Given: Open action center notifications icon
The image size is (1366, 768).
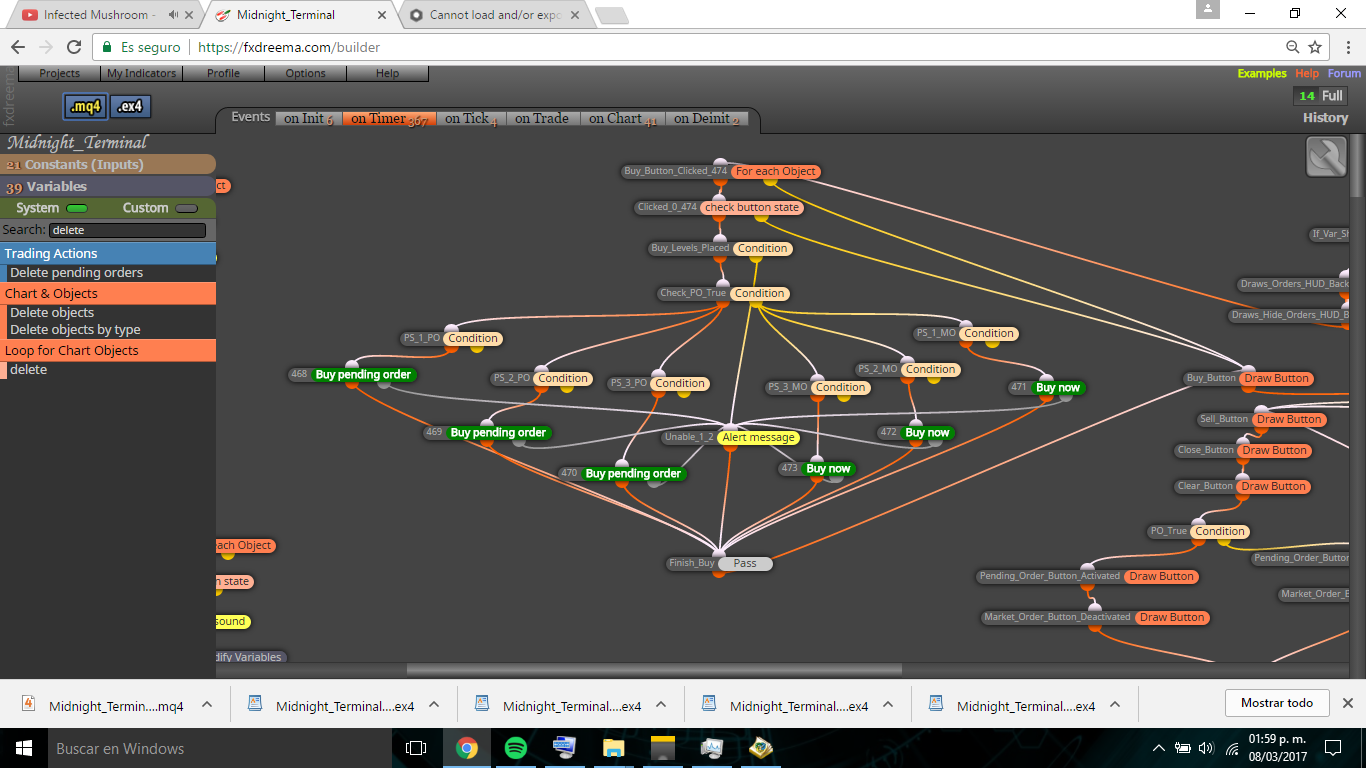Looking at the screenshot, I should click(1332, 748).
